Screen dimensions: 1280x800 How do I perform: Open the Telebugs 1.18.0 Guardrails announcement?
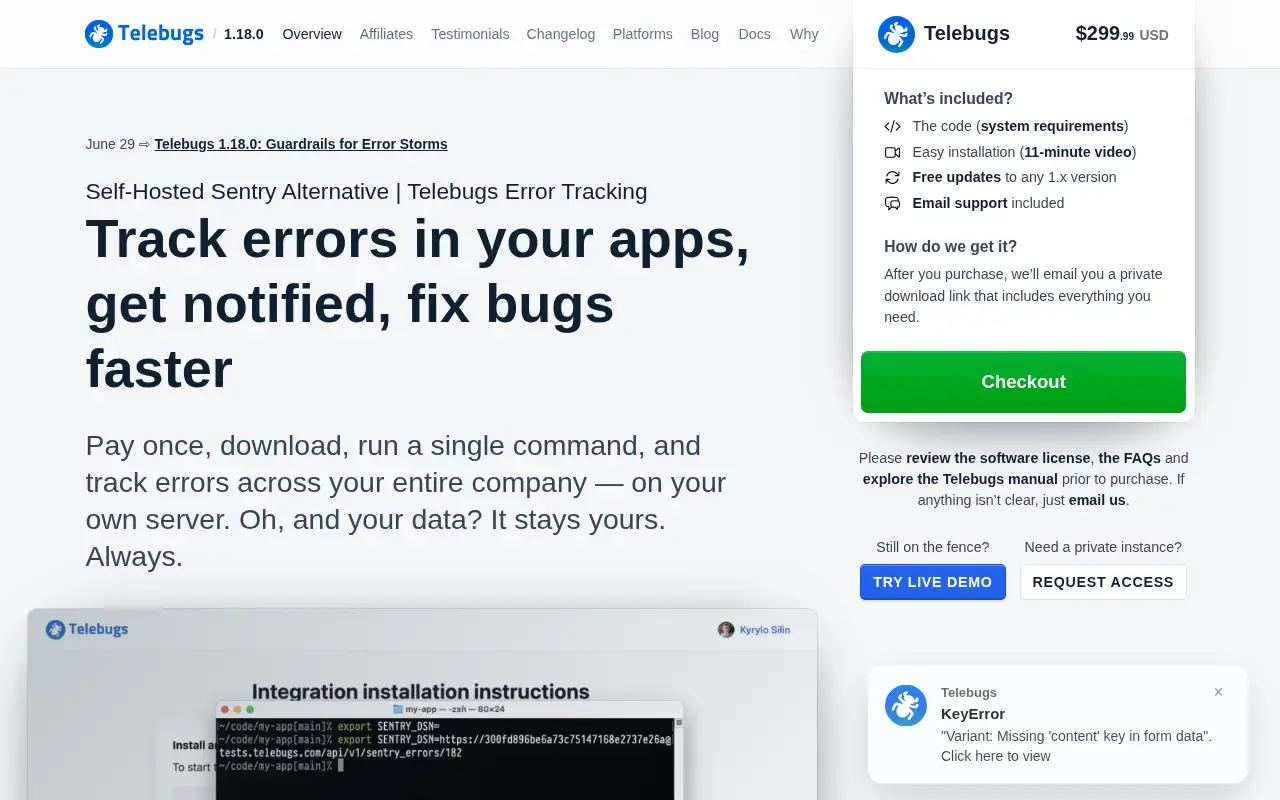(301, 144)
